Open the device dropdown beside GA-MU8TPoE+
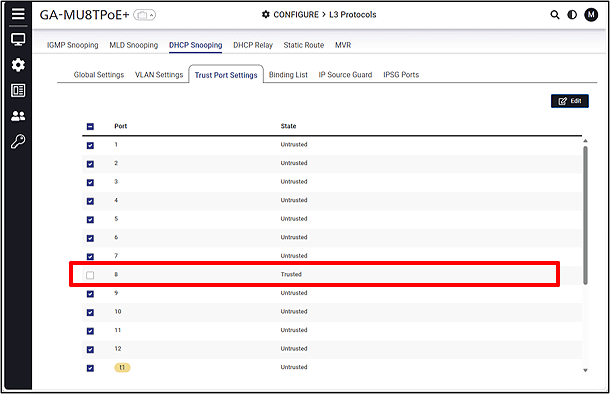Viewport: 610px width, 394px height. pyautogui.click(x=144, y=15)
